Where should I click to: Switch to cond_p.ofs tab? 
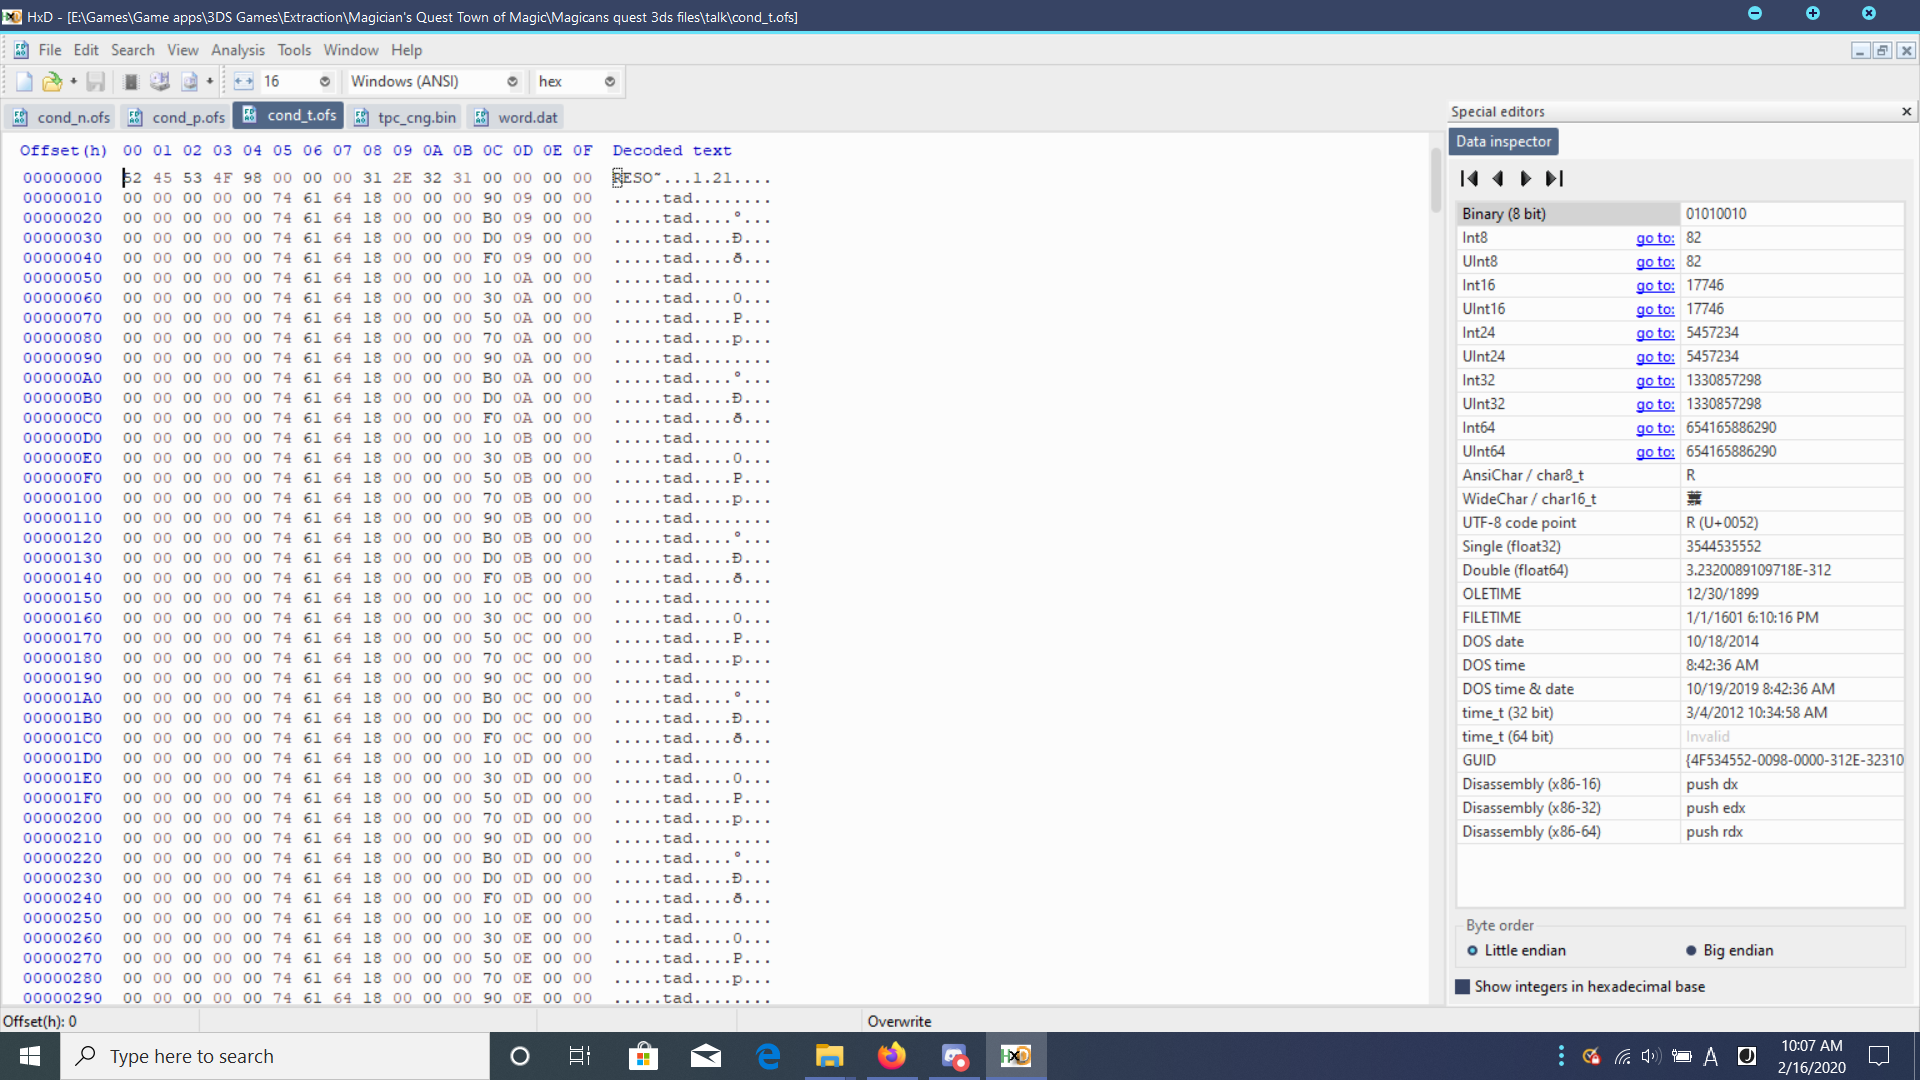tap(176, 117)
